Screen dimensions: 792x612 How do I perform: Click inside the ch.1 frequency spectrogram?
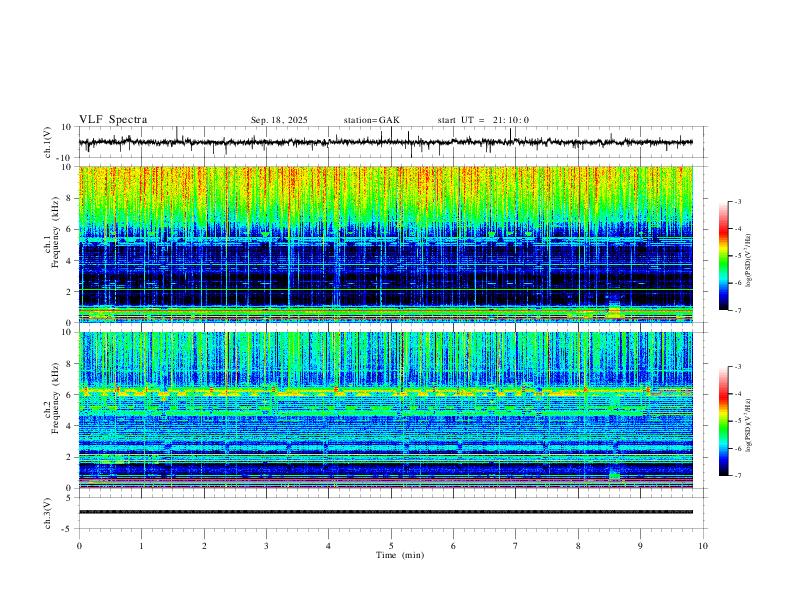coord(385,244)
